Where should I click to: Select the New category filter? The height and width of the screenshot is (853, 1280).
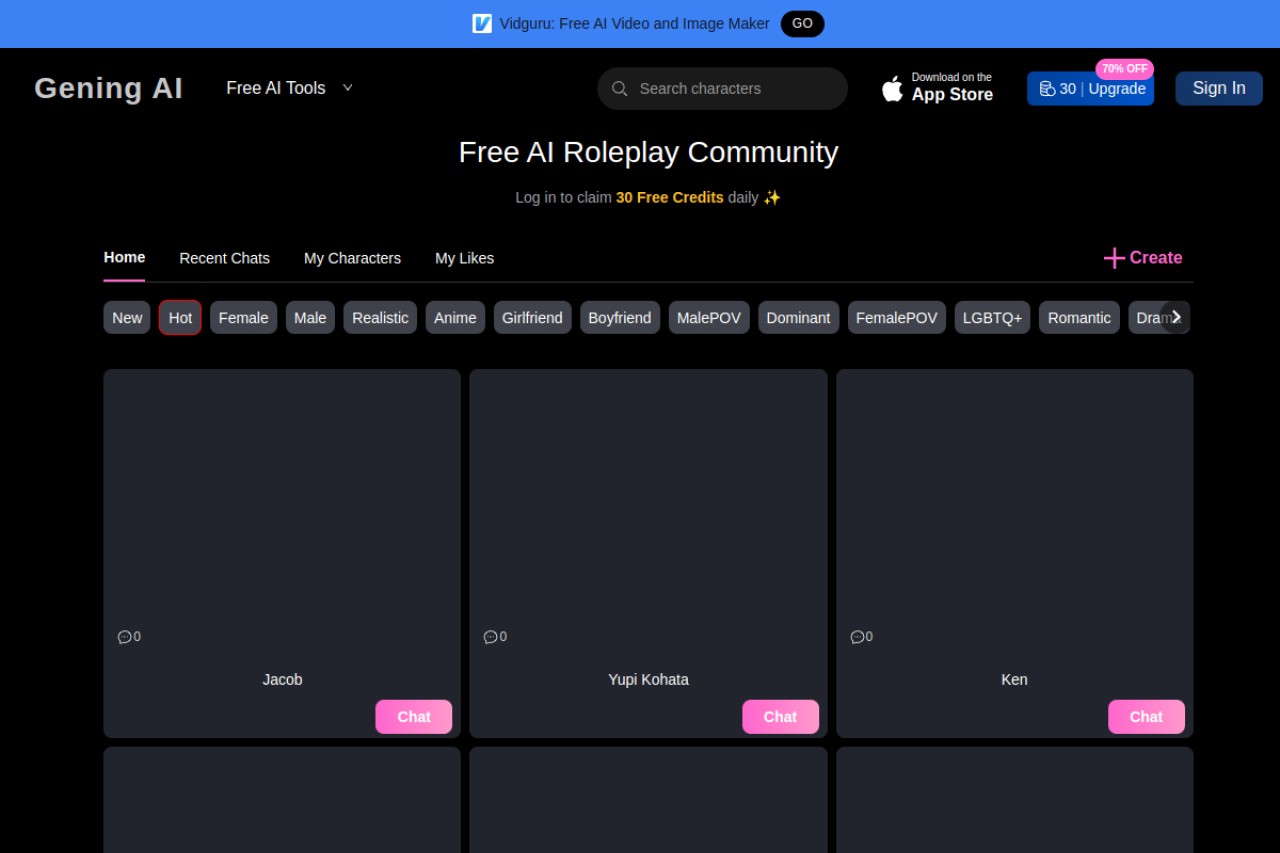127,318
